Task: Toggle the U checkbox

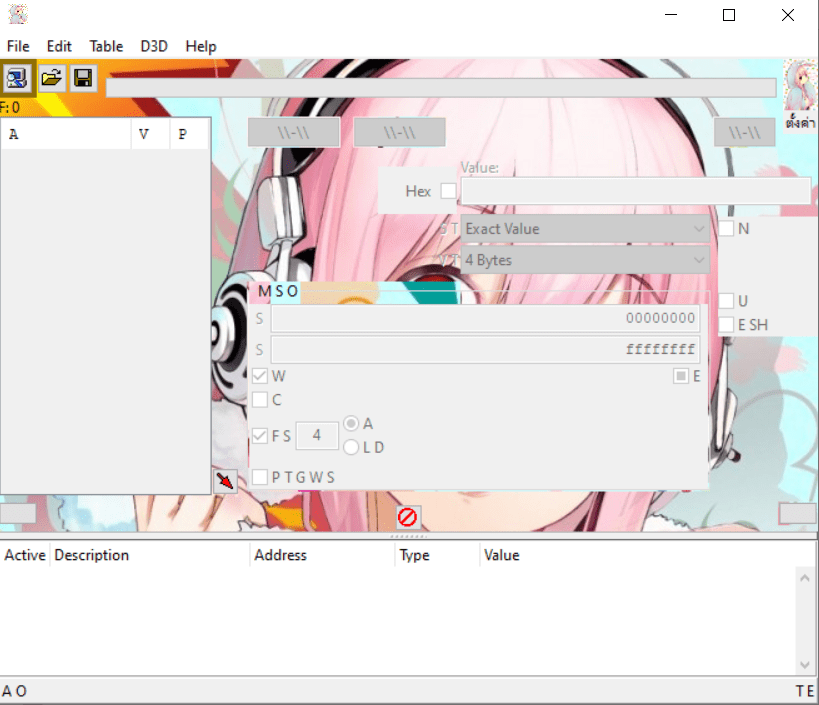Action: (x=727, y=301)
